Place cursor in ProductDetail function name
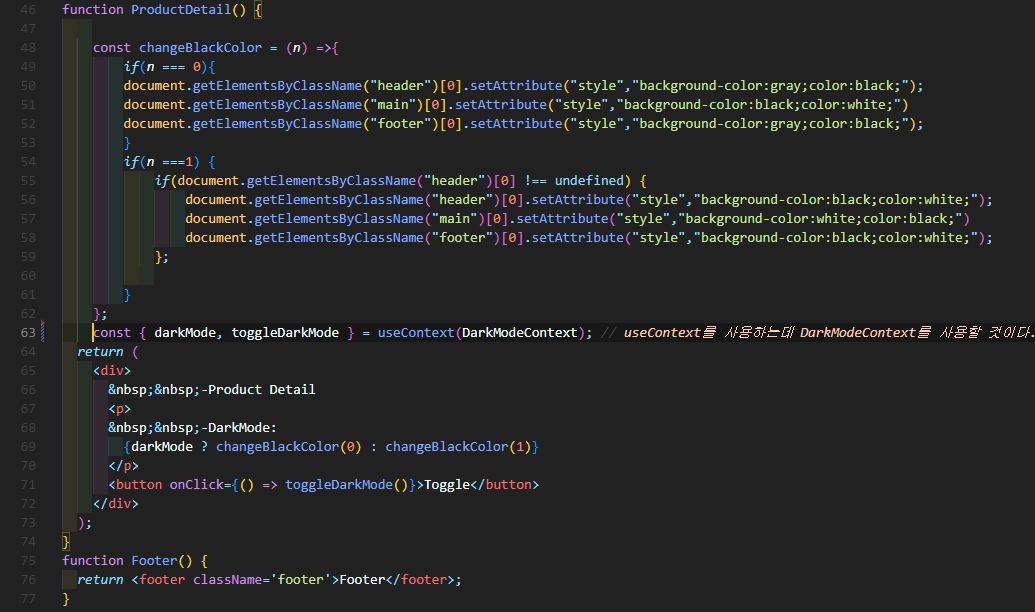 coord(181,9)
